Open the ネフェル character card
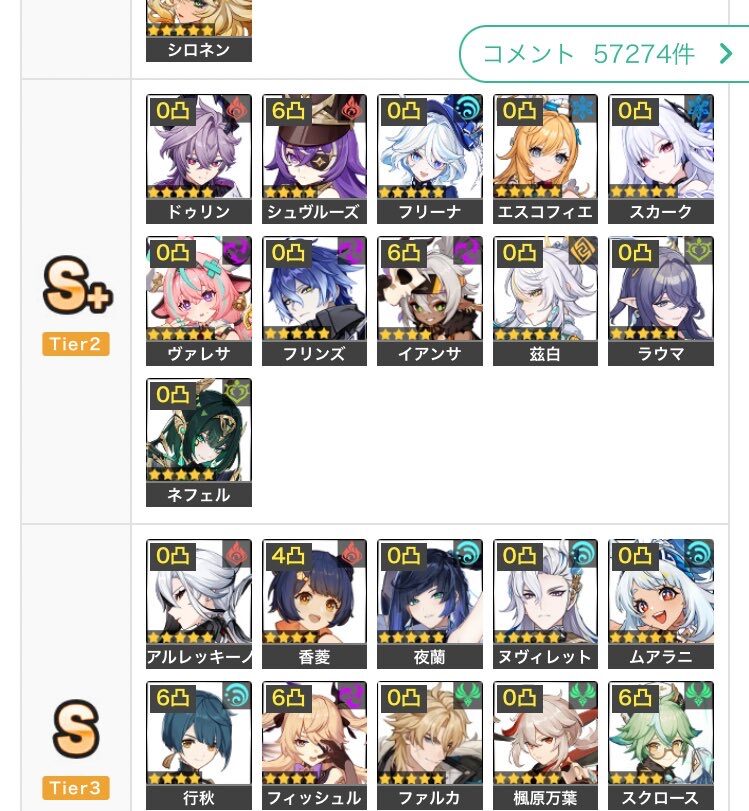The image size is (749, 811). (199, 442)
